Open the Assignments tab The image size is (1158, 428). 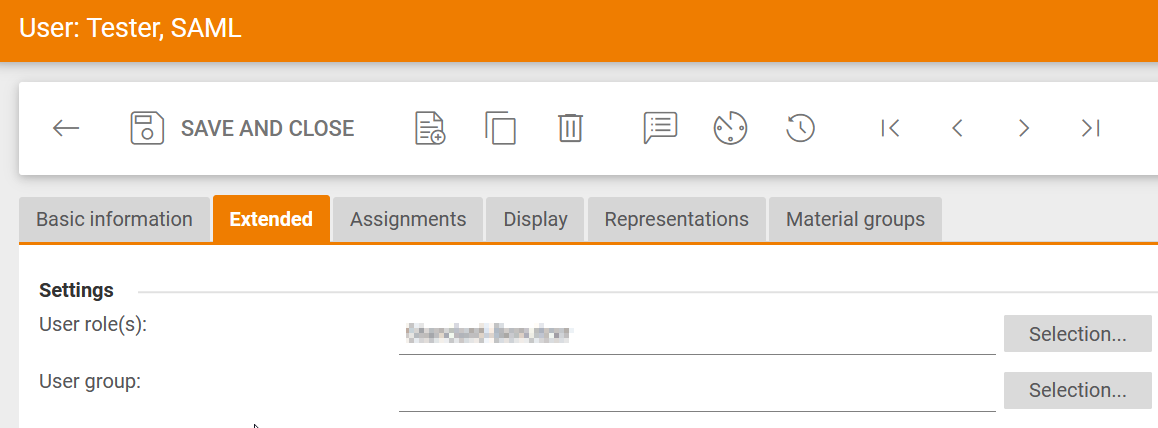click(x=408, y=219)
